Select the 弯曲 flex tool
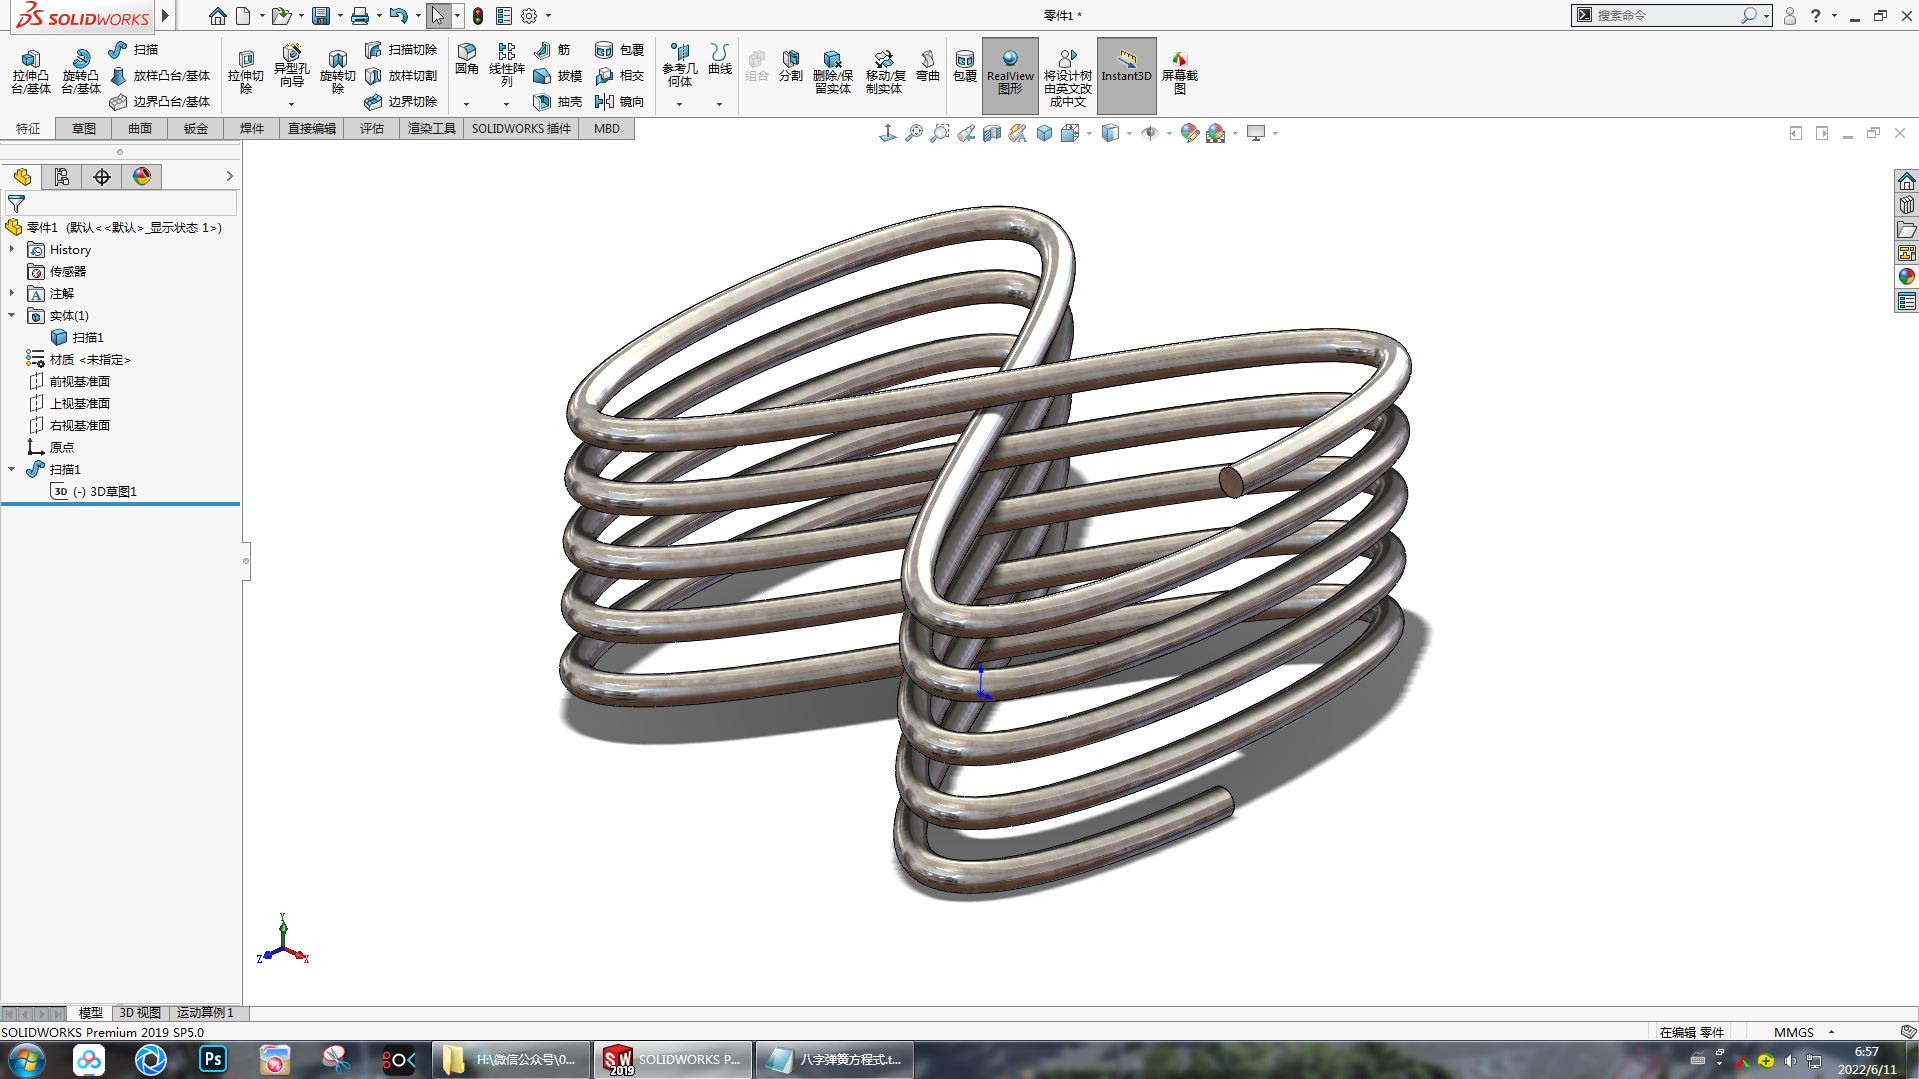 [x=927, y=66]
